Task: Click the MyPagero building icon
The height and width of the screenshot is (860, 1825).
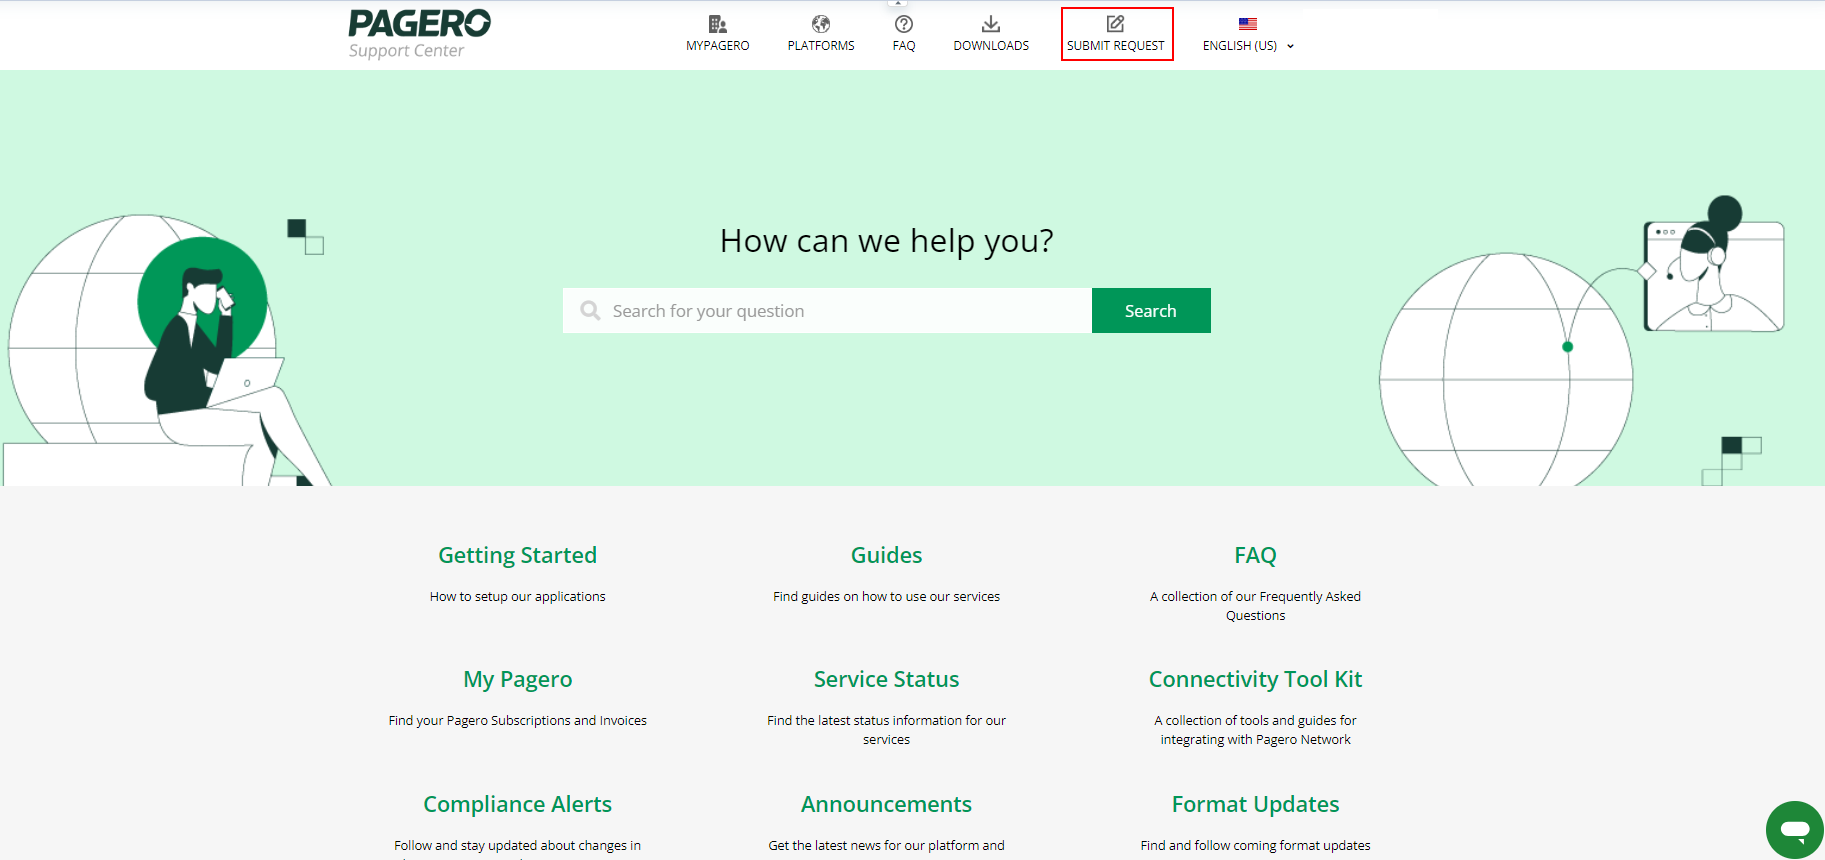Action: 717,24
